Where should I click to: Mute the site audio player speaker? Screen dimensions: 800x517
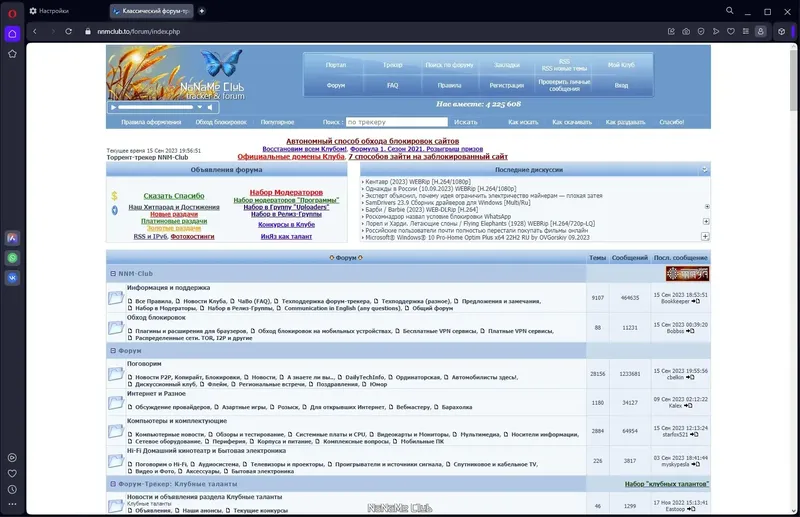[x=210, y=107]
